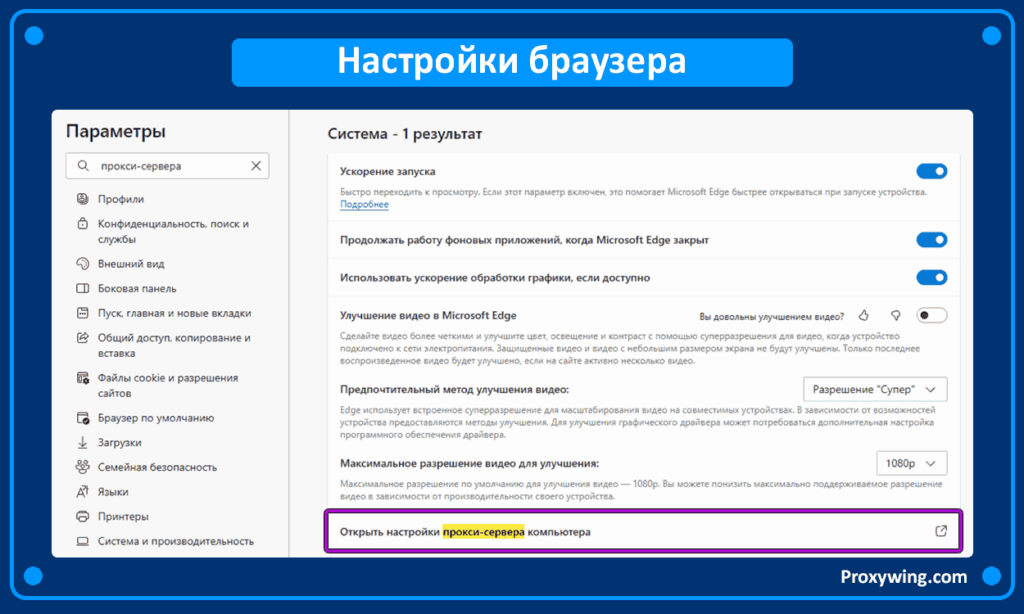Viewport: 1024px width, 614px height.
Task: Click the Принтеры printer icon
Action: pos(82,516)
